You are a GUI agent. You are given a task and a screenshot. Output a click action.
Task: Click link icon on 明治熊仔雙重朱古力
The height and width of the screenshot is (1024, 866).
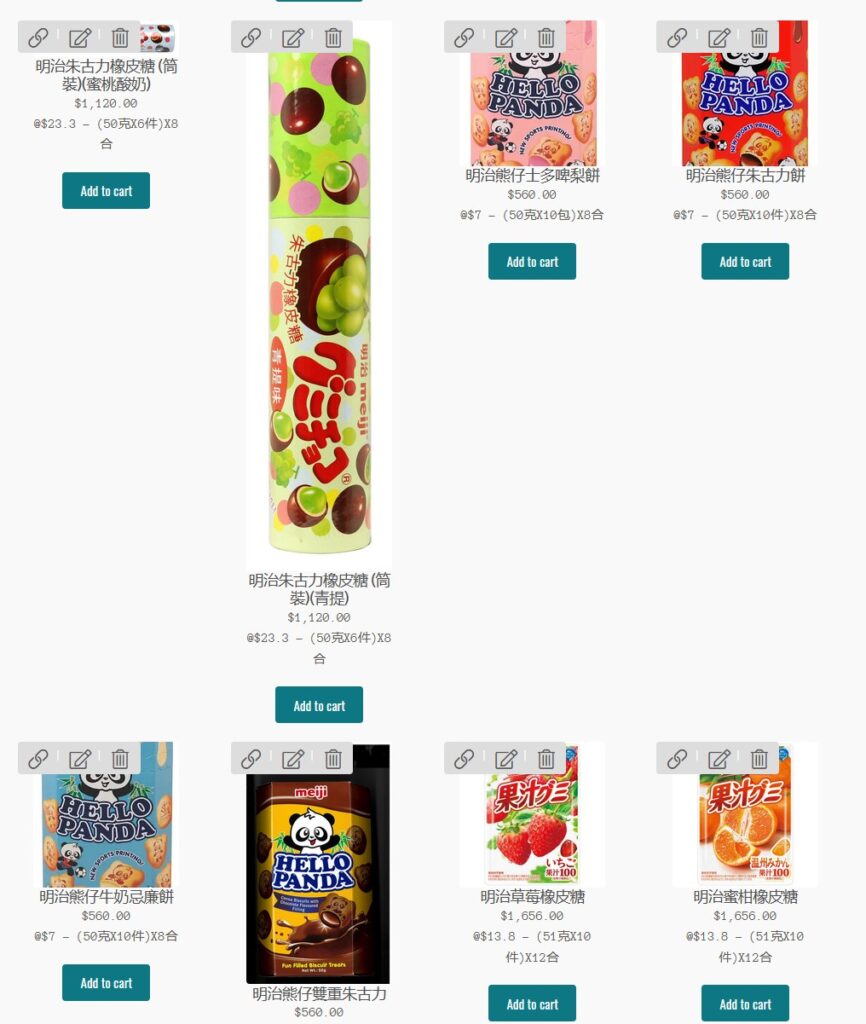[251, 759]
